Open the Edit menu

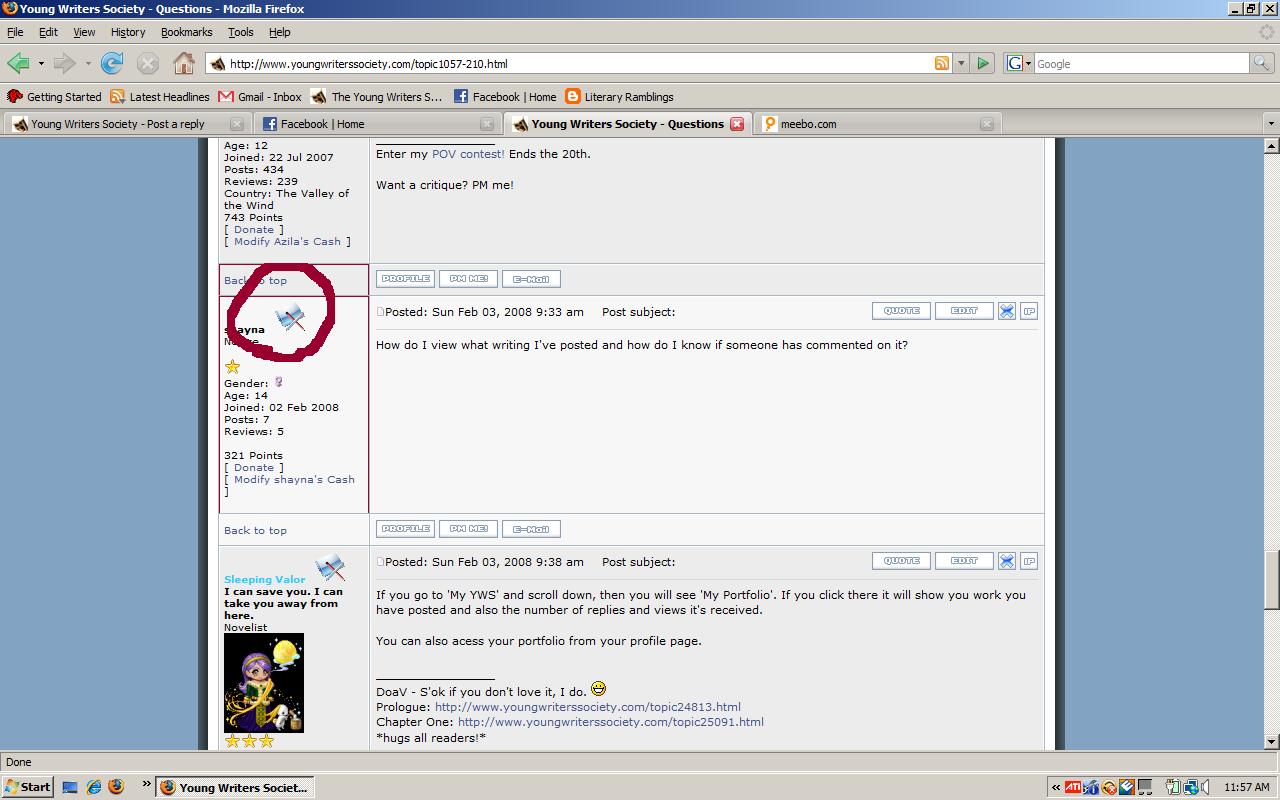pyautogui.click(x=48, y=32)
